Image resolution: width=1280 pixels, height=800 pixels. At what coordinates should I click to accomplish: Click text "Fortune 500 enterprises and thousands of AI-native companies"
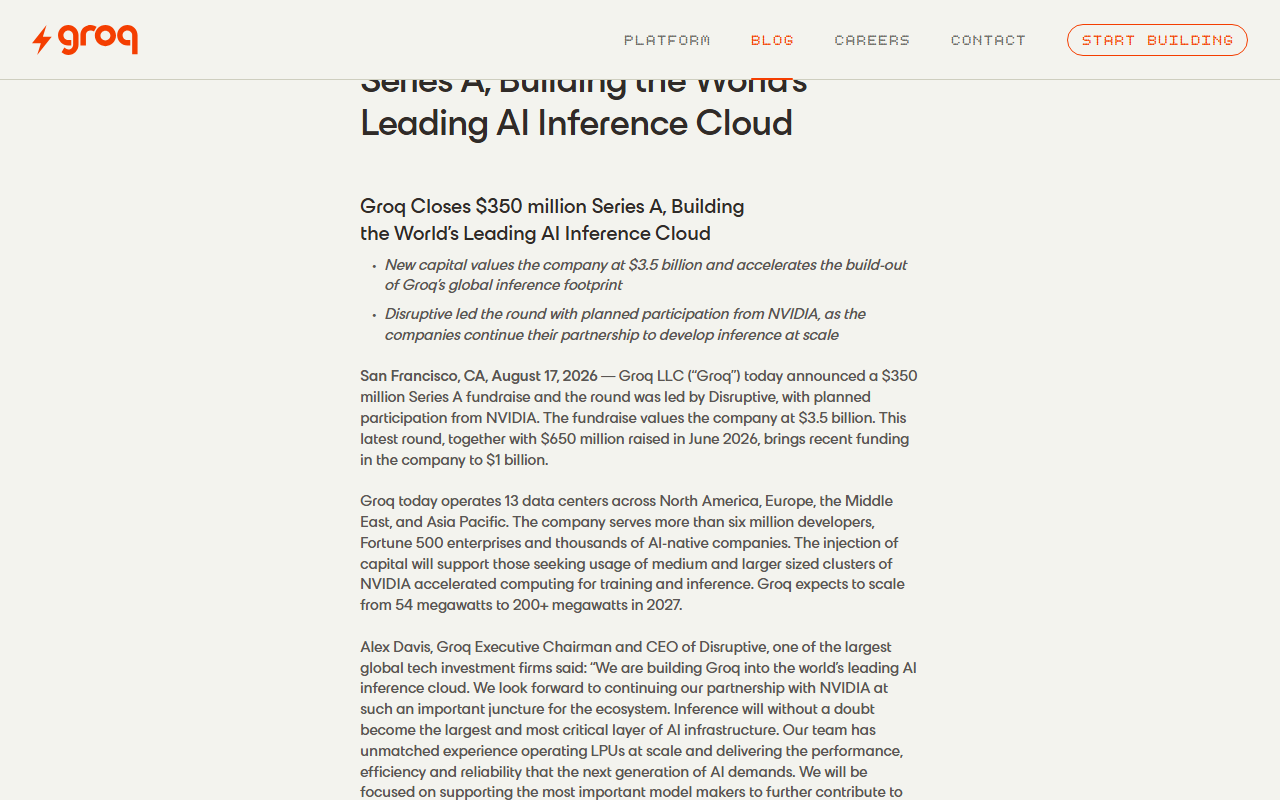coord(576,543)
